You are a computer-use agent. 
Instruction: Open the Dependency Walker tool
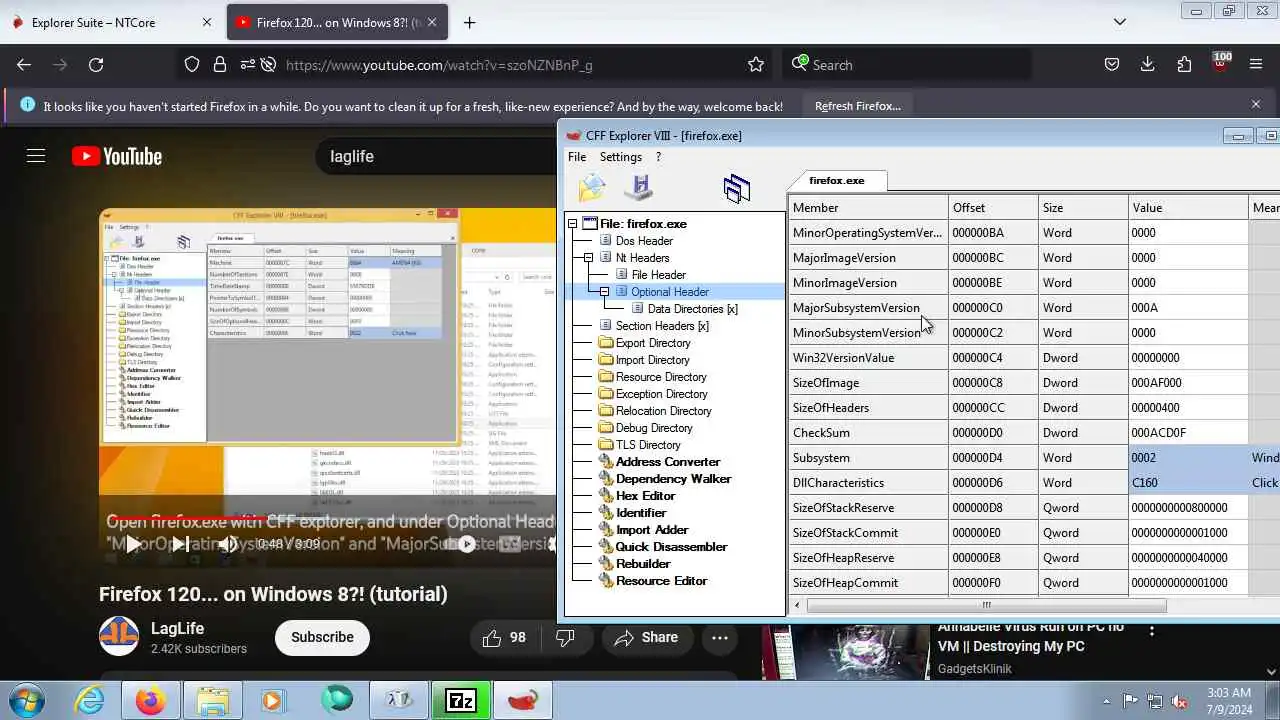coord(673,479)
